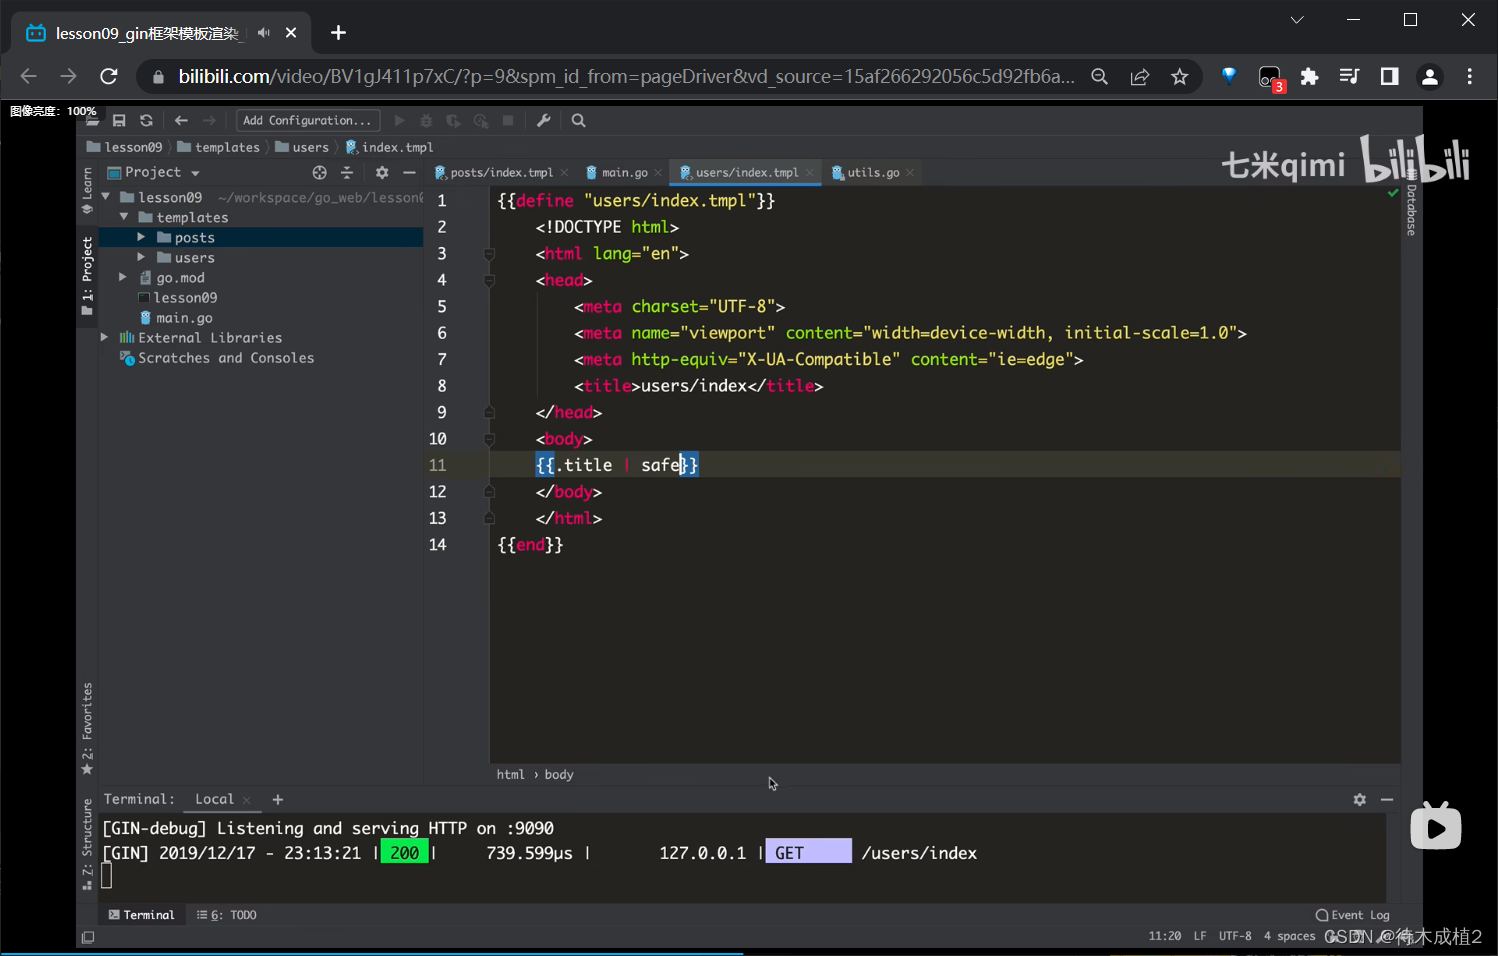The image size is (1498, 956).
Task: Expand the users folder in tree
Action: [x=141, y=257]
